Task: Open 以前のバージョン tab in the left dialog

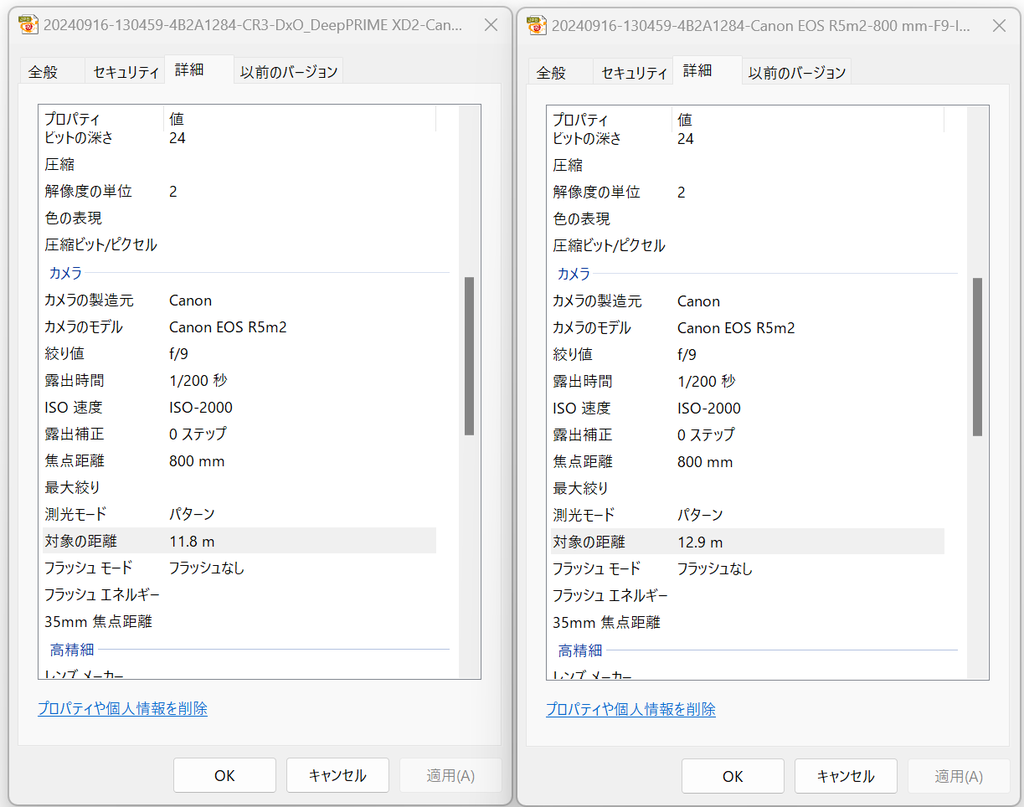Action: tap(289, 72)
